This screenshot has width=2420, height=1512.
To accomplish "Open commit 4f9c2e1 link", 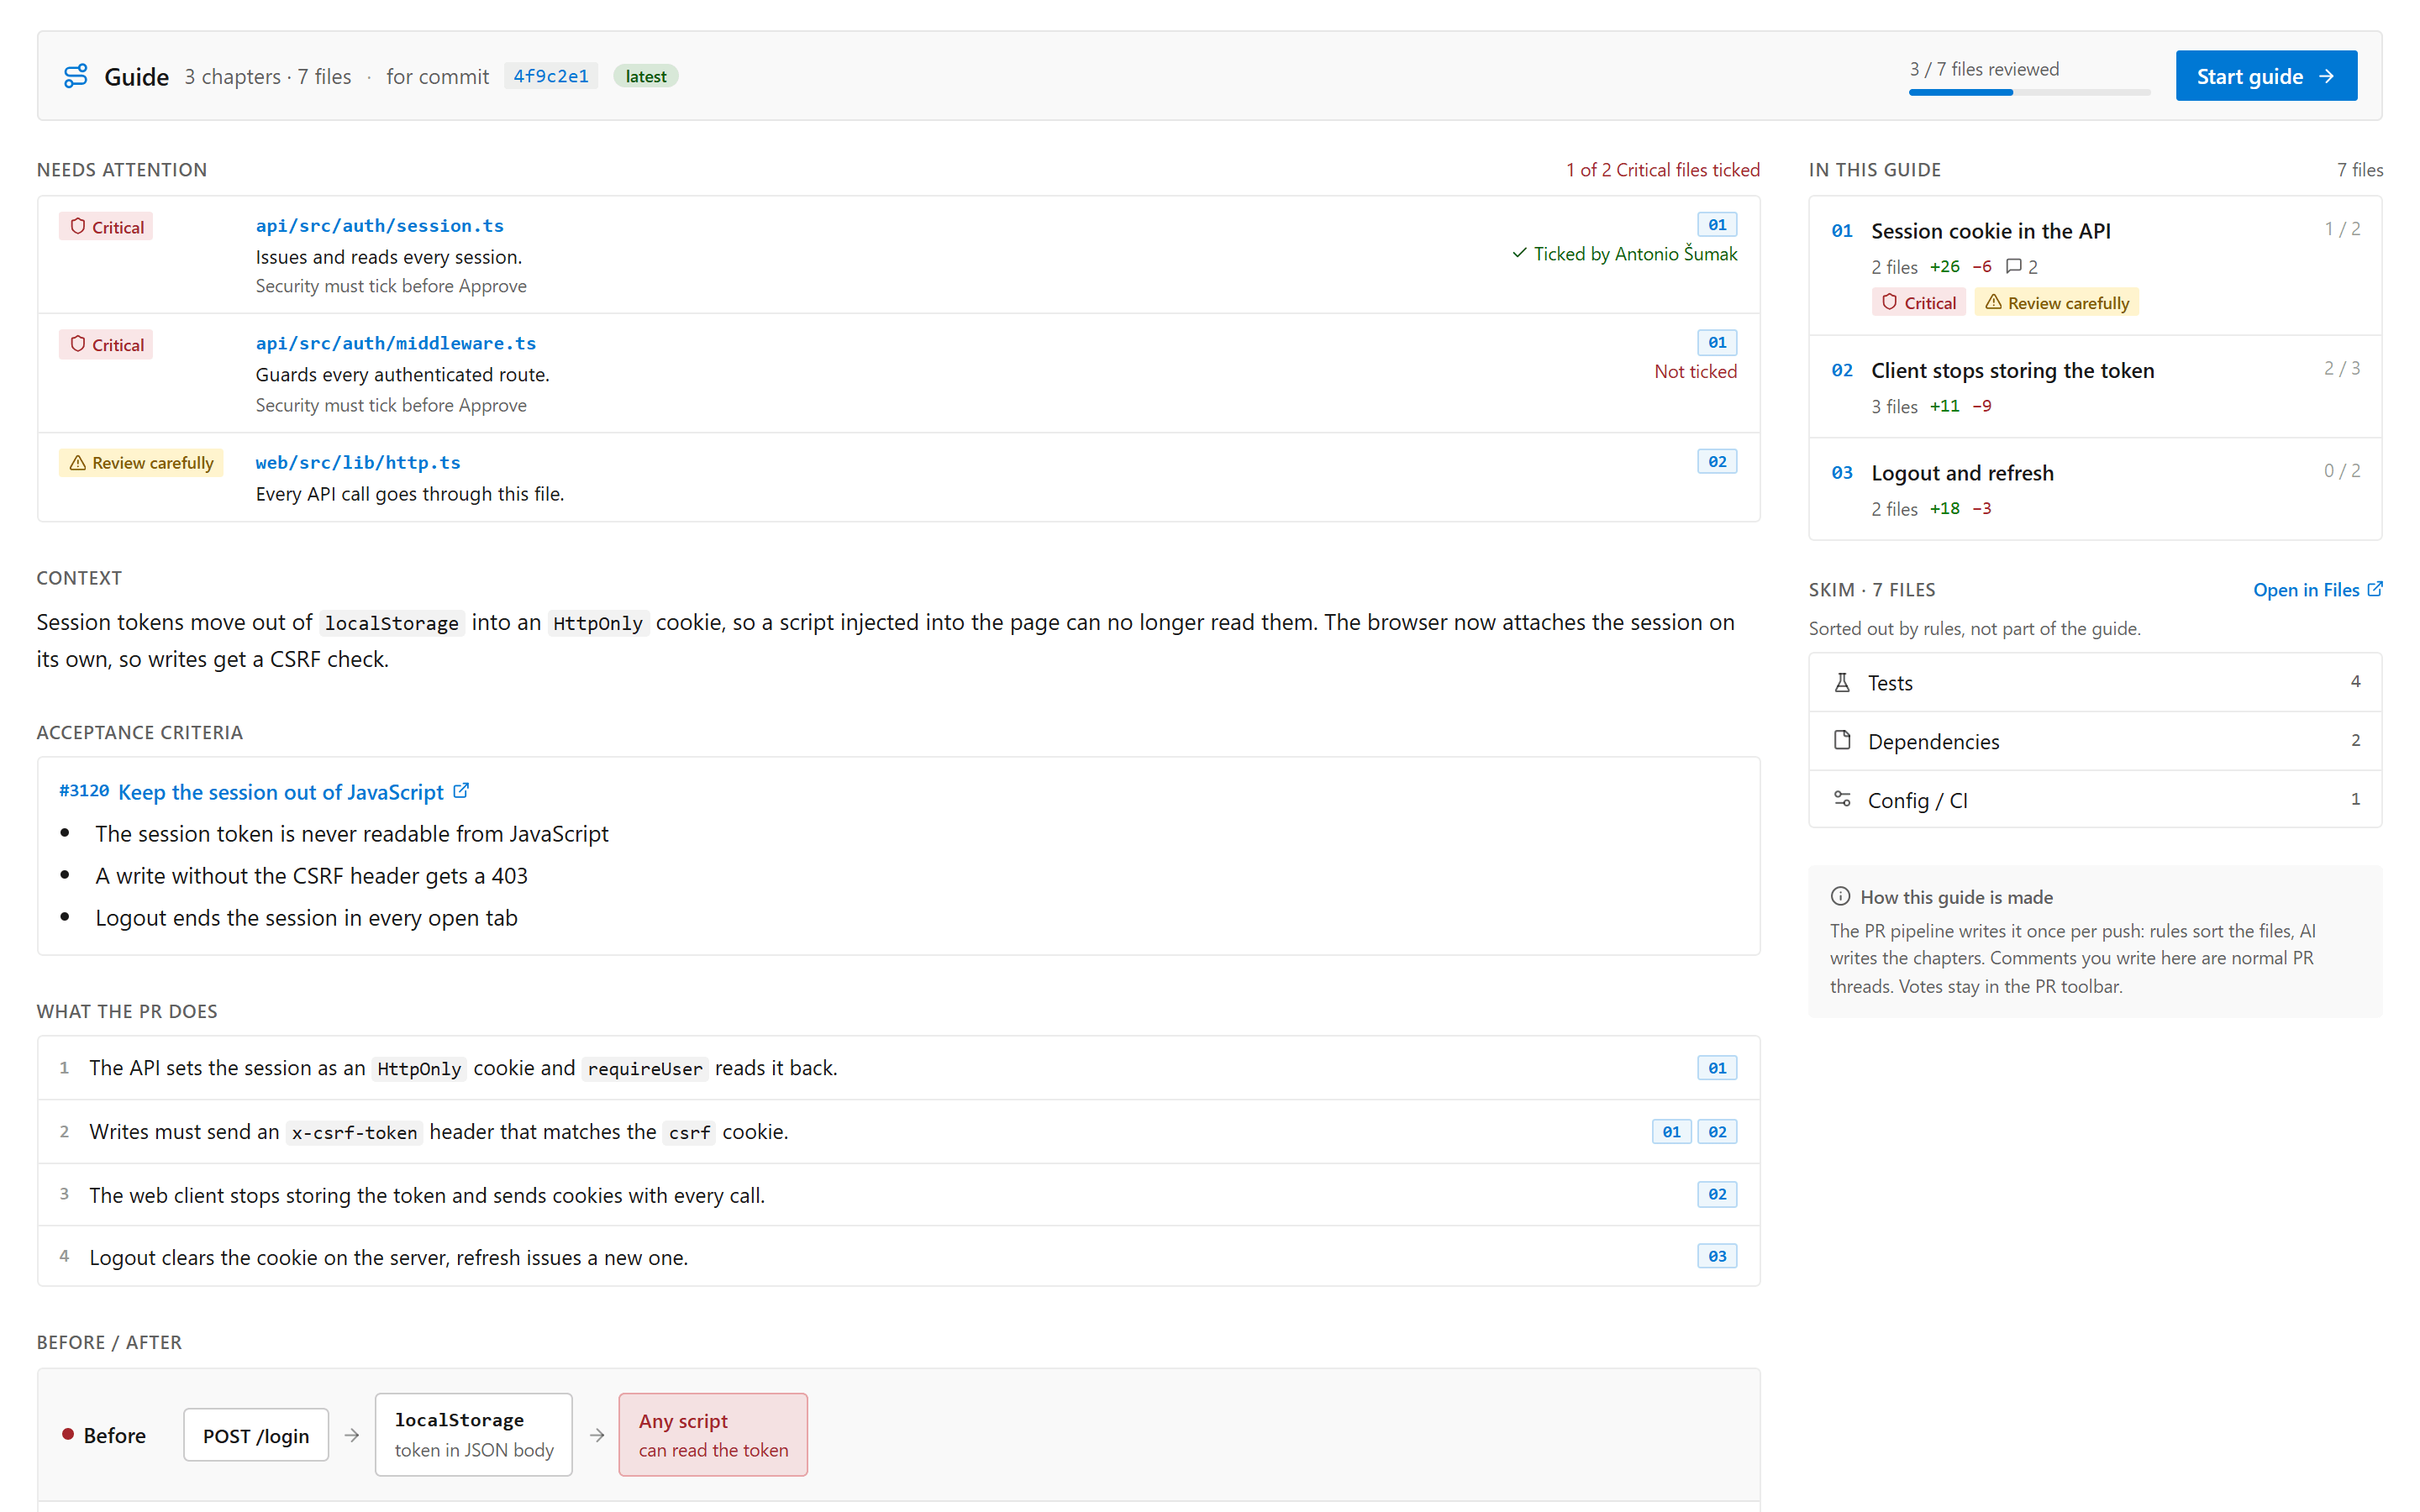I will (x=551, y=76).
